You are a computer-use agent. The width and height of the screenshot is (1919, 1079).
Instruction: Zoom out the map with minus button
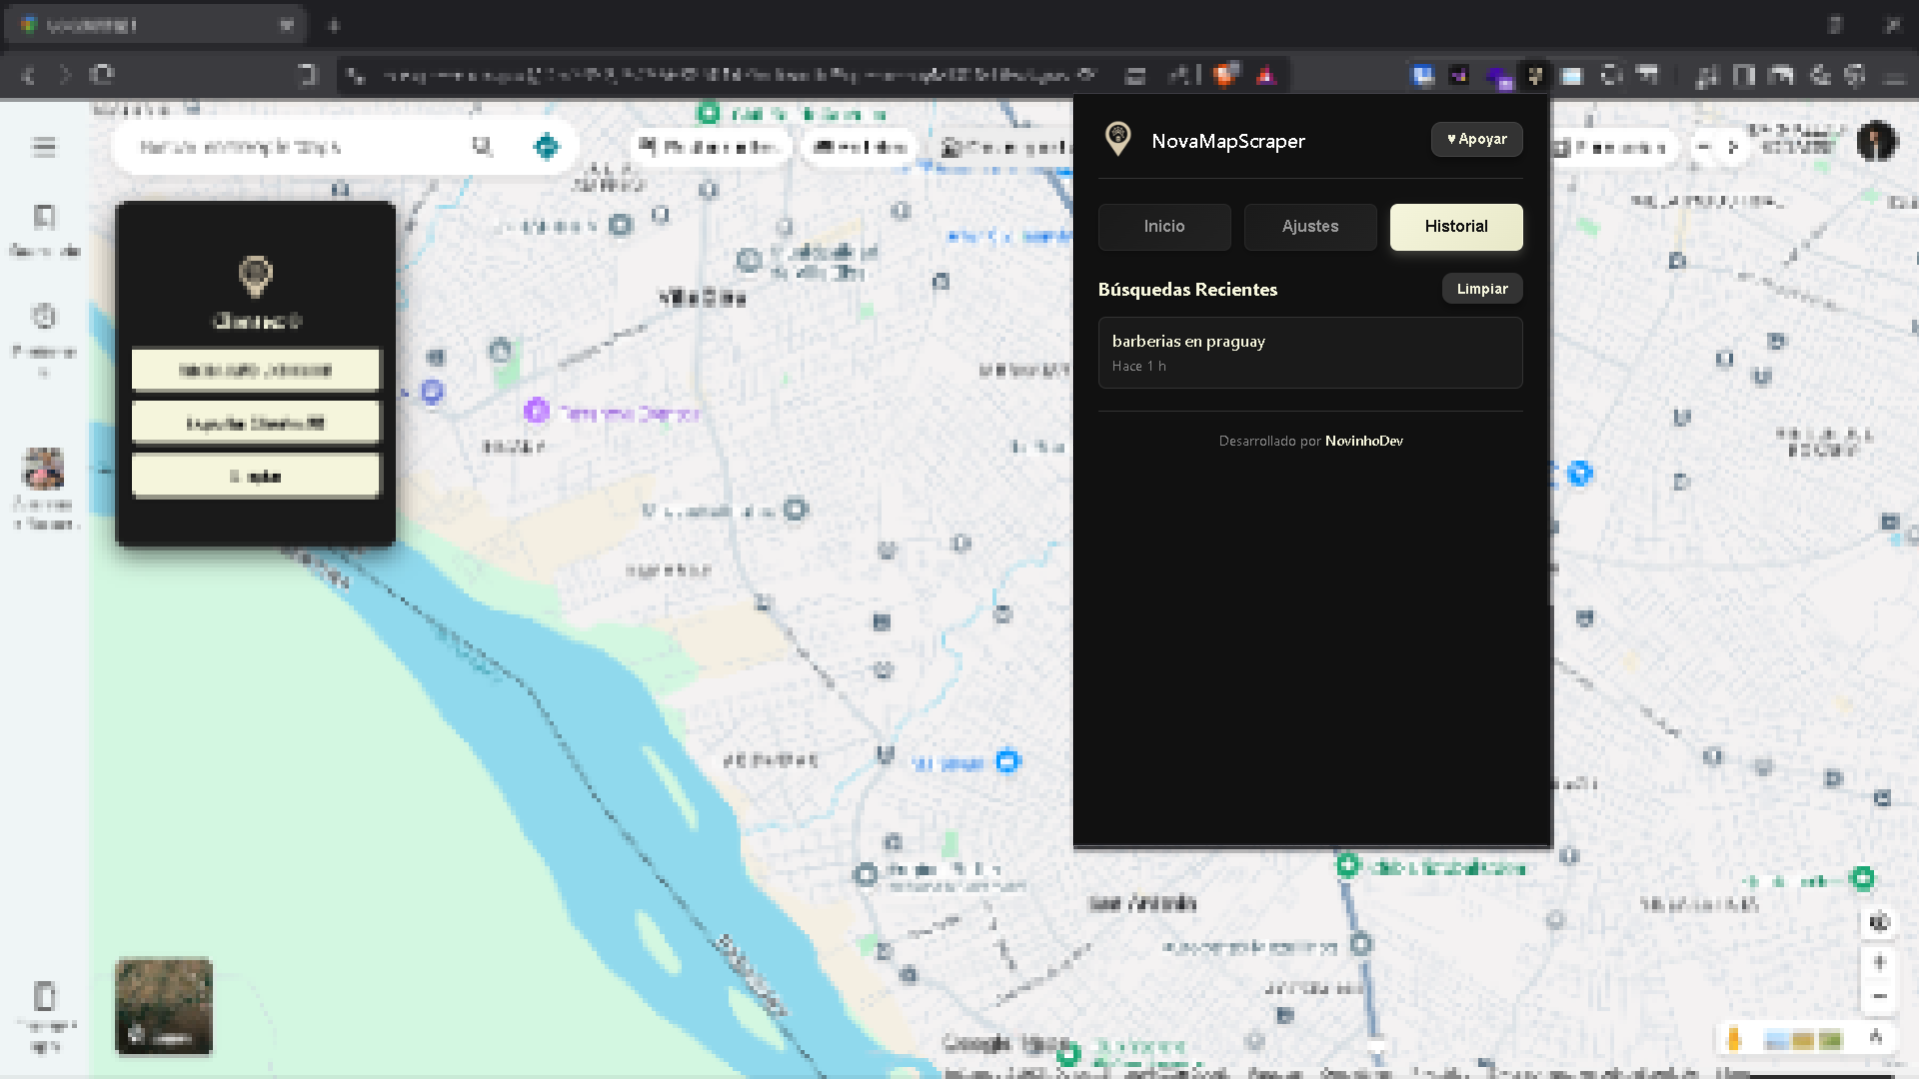[x=1879, y=996]
